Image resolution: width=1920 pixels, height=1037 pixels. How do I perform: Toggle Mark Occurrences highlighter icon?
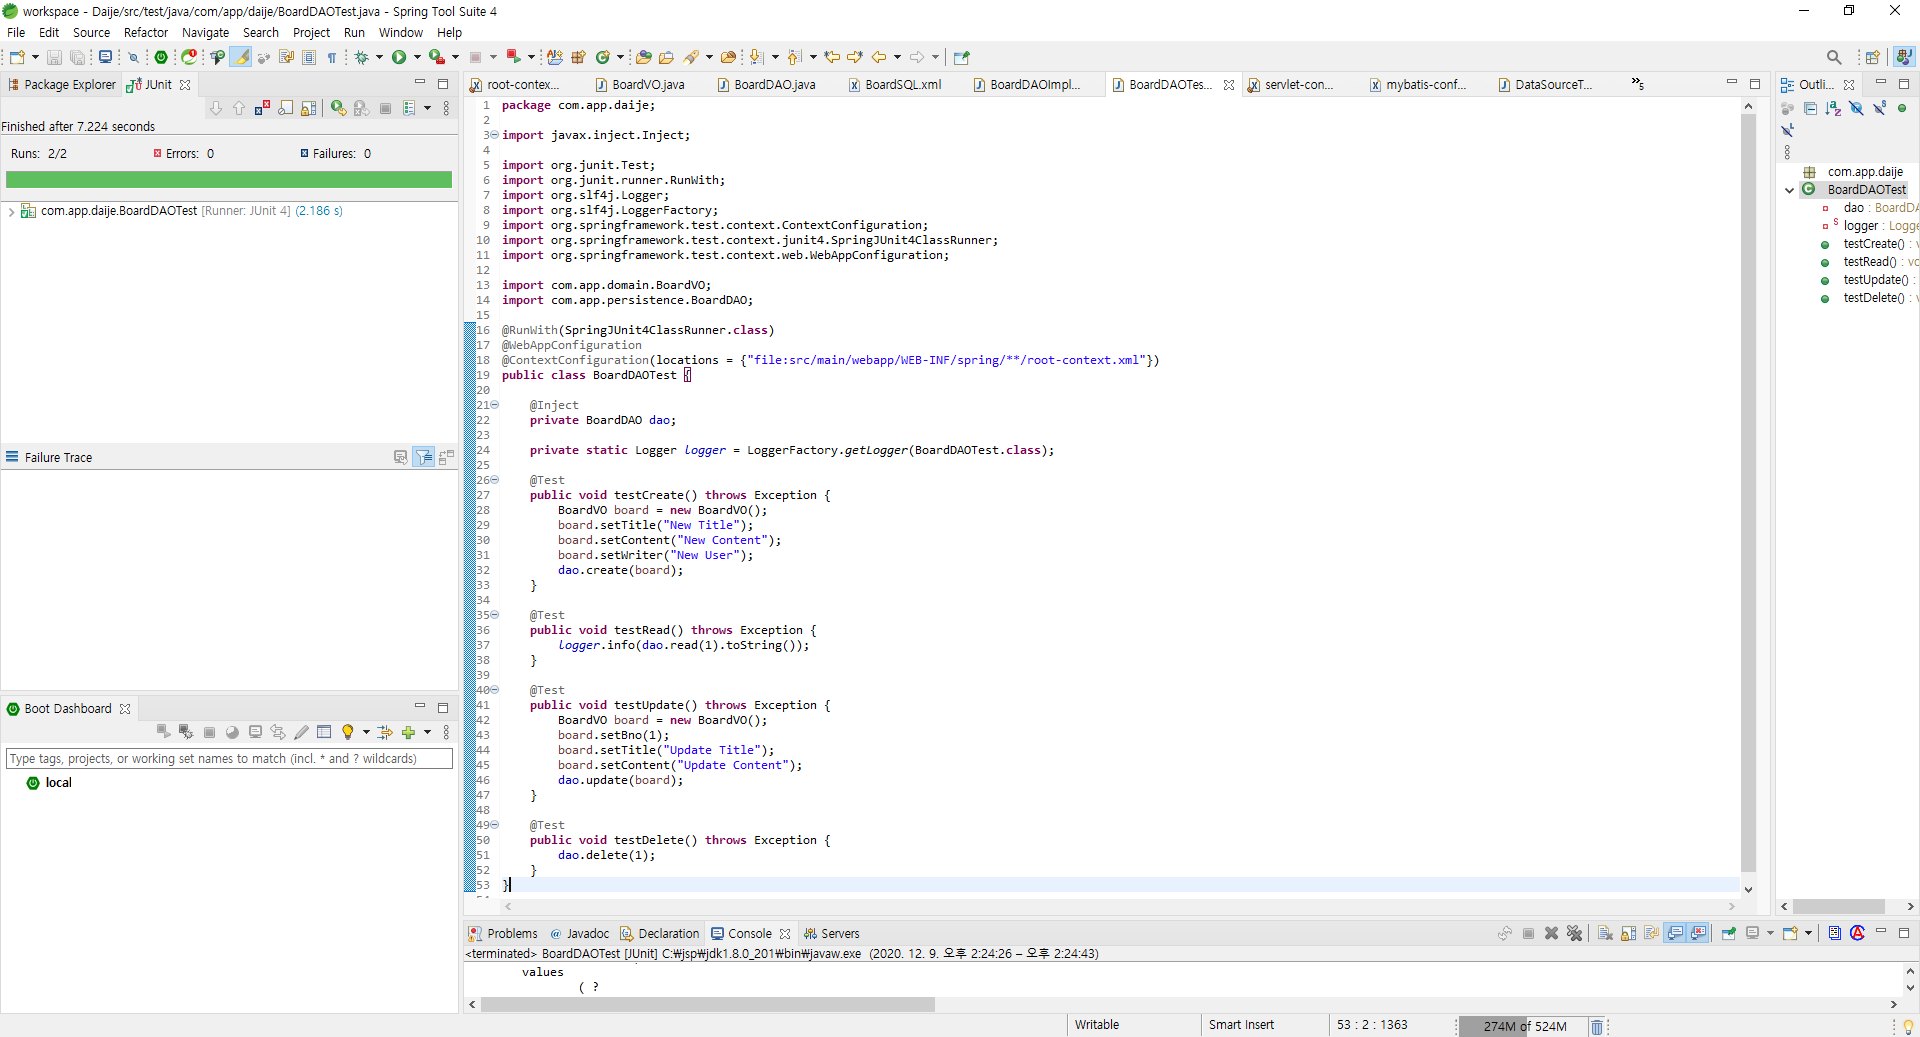(x=241, y=58)
